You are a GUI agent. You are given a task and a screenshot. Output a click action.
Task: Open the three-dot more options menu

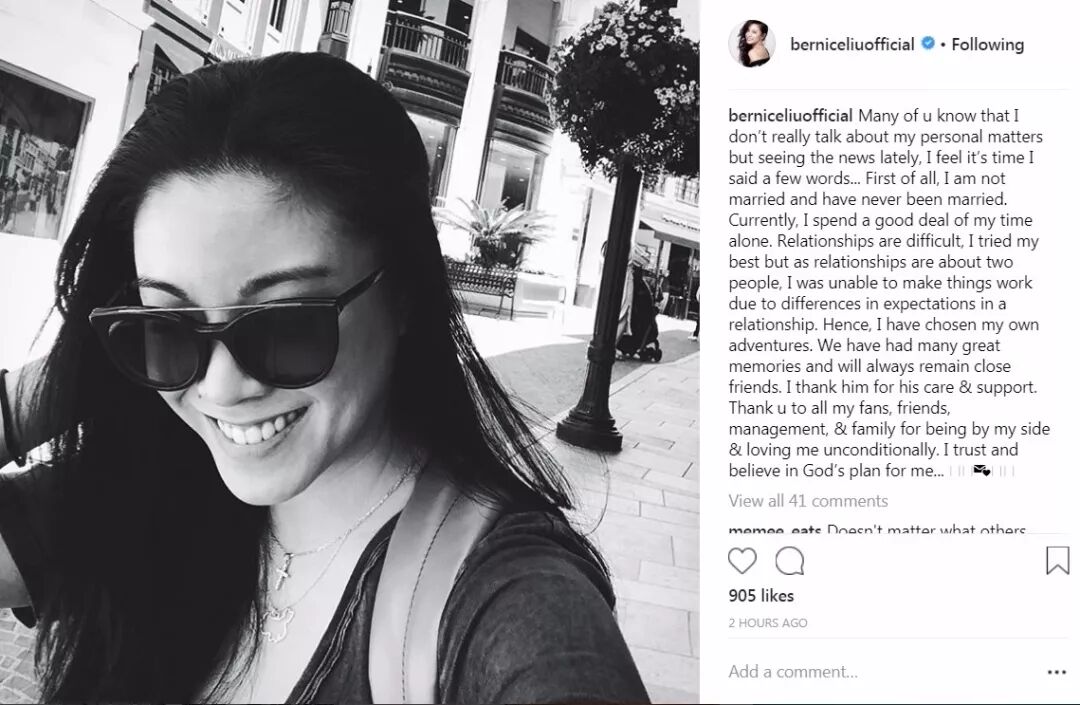coord(1057,672)
